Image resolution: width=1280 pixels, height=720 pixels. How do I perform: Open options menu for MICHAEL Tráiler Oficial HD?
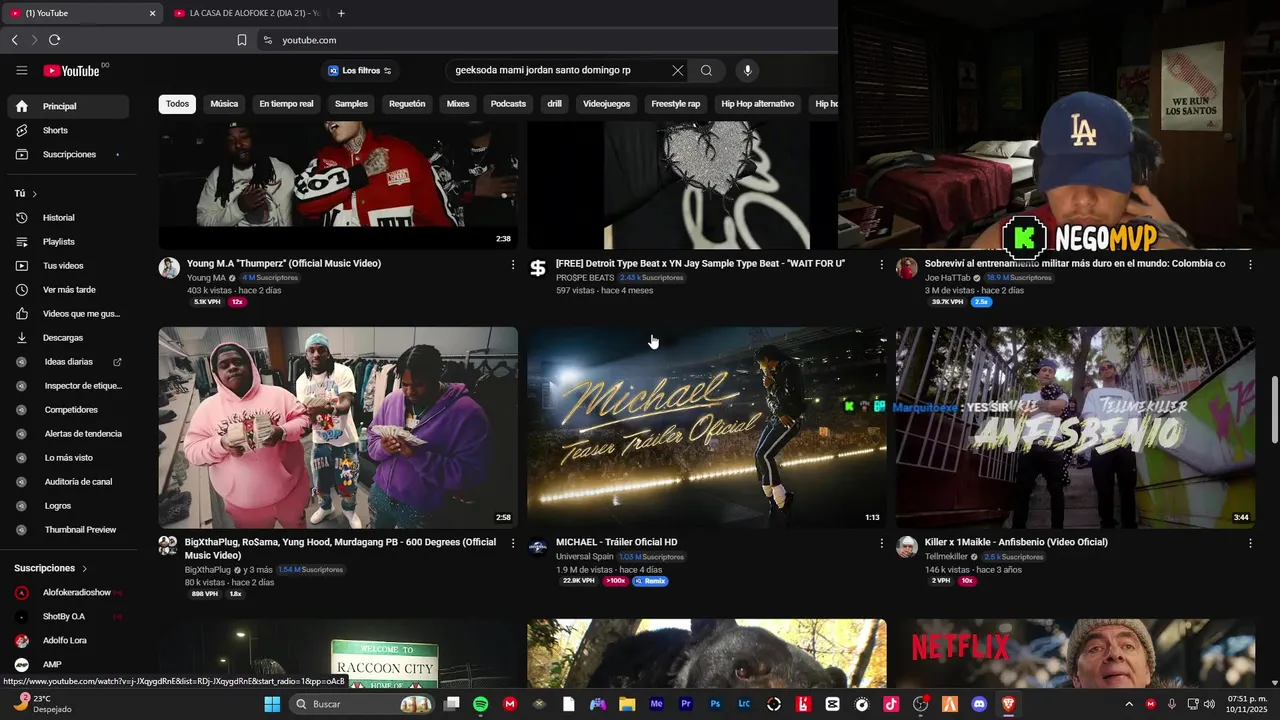point(881,543)
